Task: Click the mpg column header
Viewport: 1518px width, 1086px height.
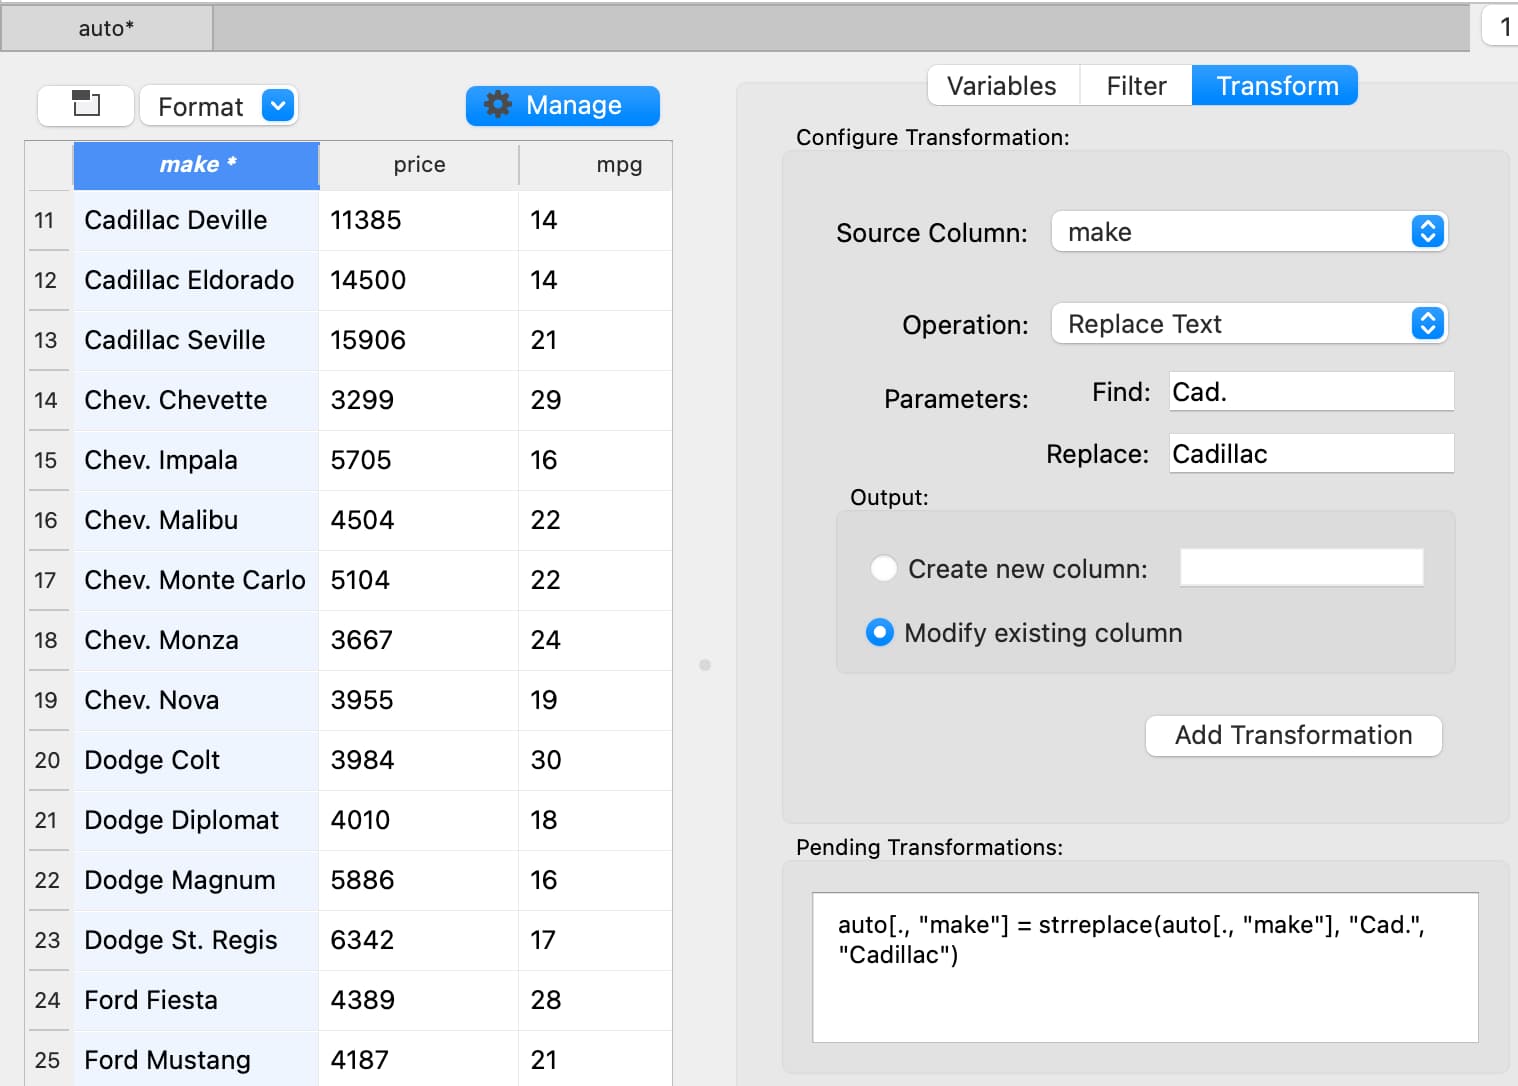Action: [618, 165]
